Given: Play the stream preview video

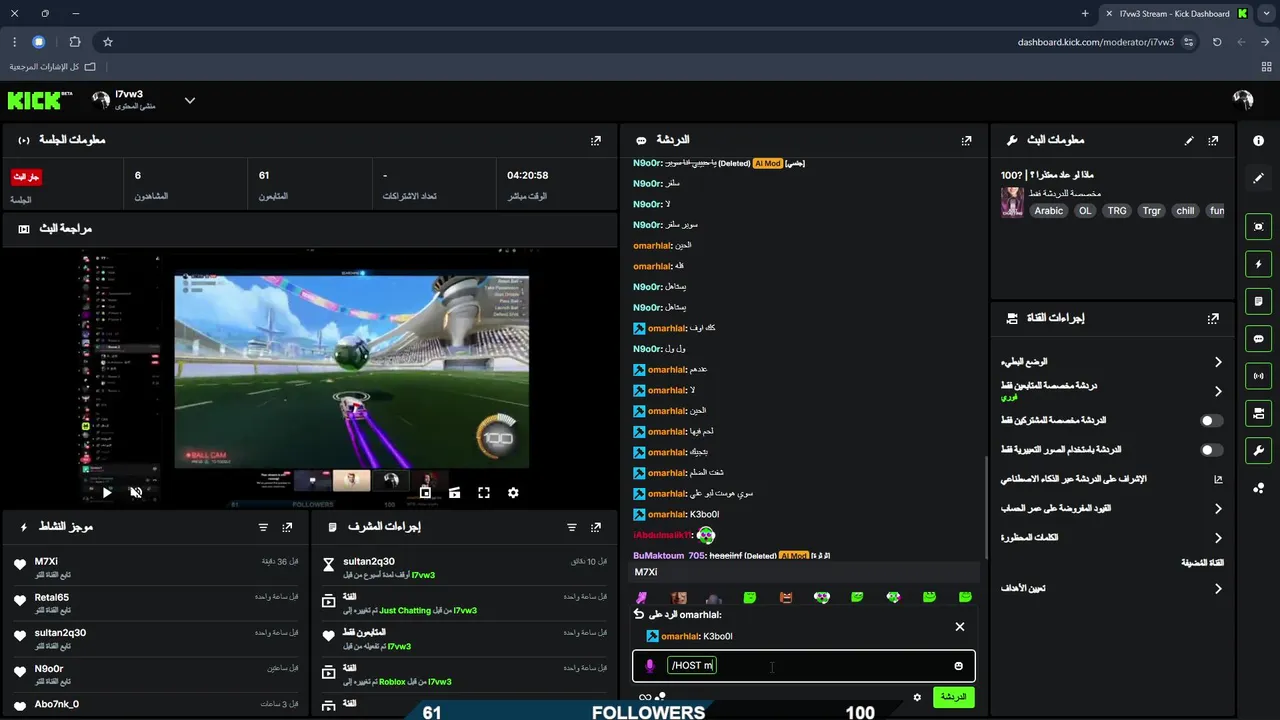Looking at the screenshot, I should coord(107,492).
